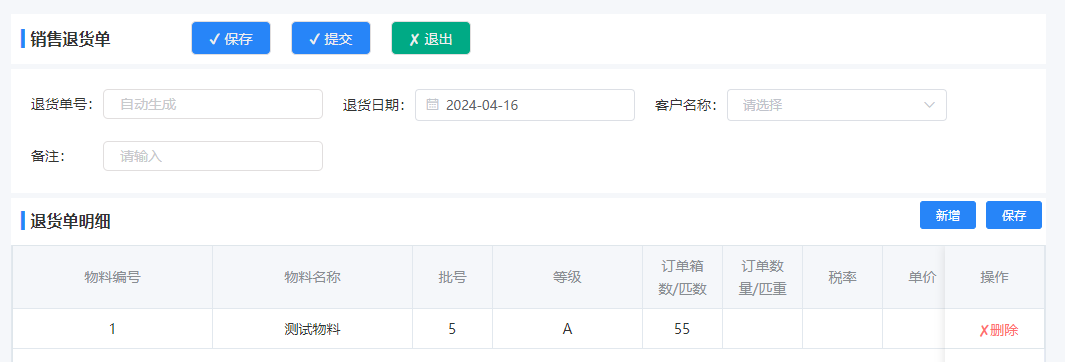Viewport: 1065px width, 362px height.
Task: Delete the row with ✗删除 link
Action: point(998,331)
